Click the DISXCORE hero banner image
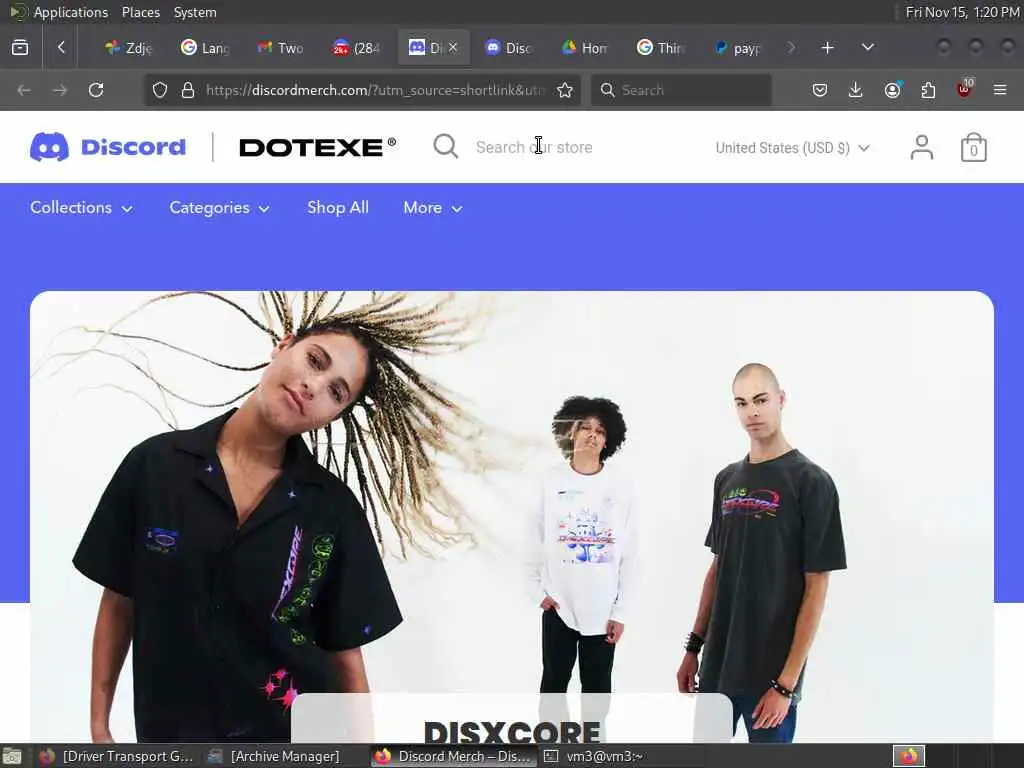Image resolution: width=1024 pixels, height=768 pixels. [512, 516]
